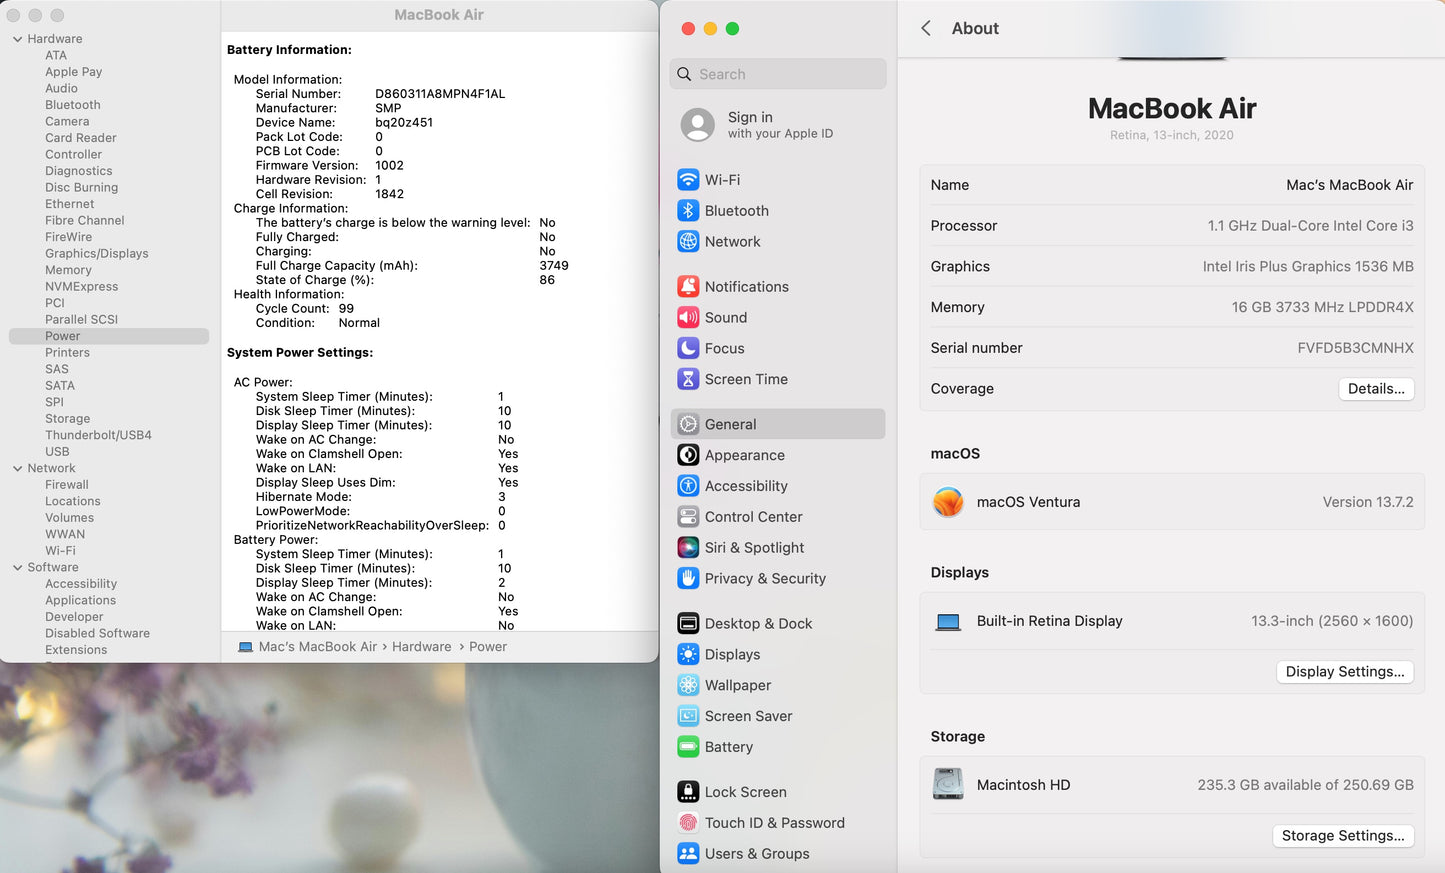The width and height of the screenshot is (1445, 873).
Task: Collapse the Software section in System Information
Action: (15, 567)
